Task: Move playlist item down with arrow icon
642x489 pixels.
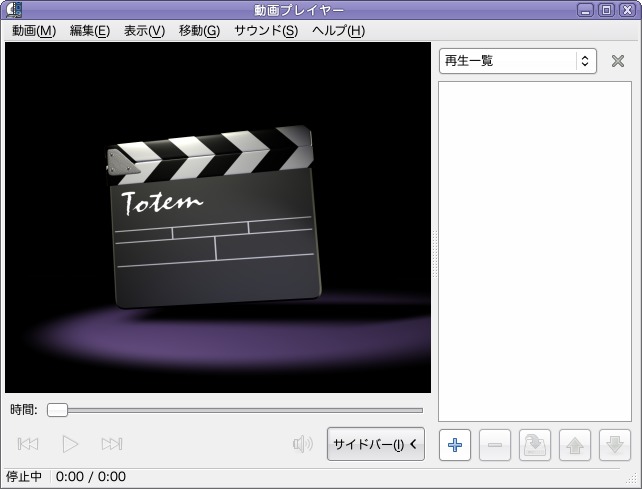Action: [x=615, y=445]
